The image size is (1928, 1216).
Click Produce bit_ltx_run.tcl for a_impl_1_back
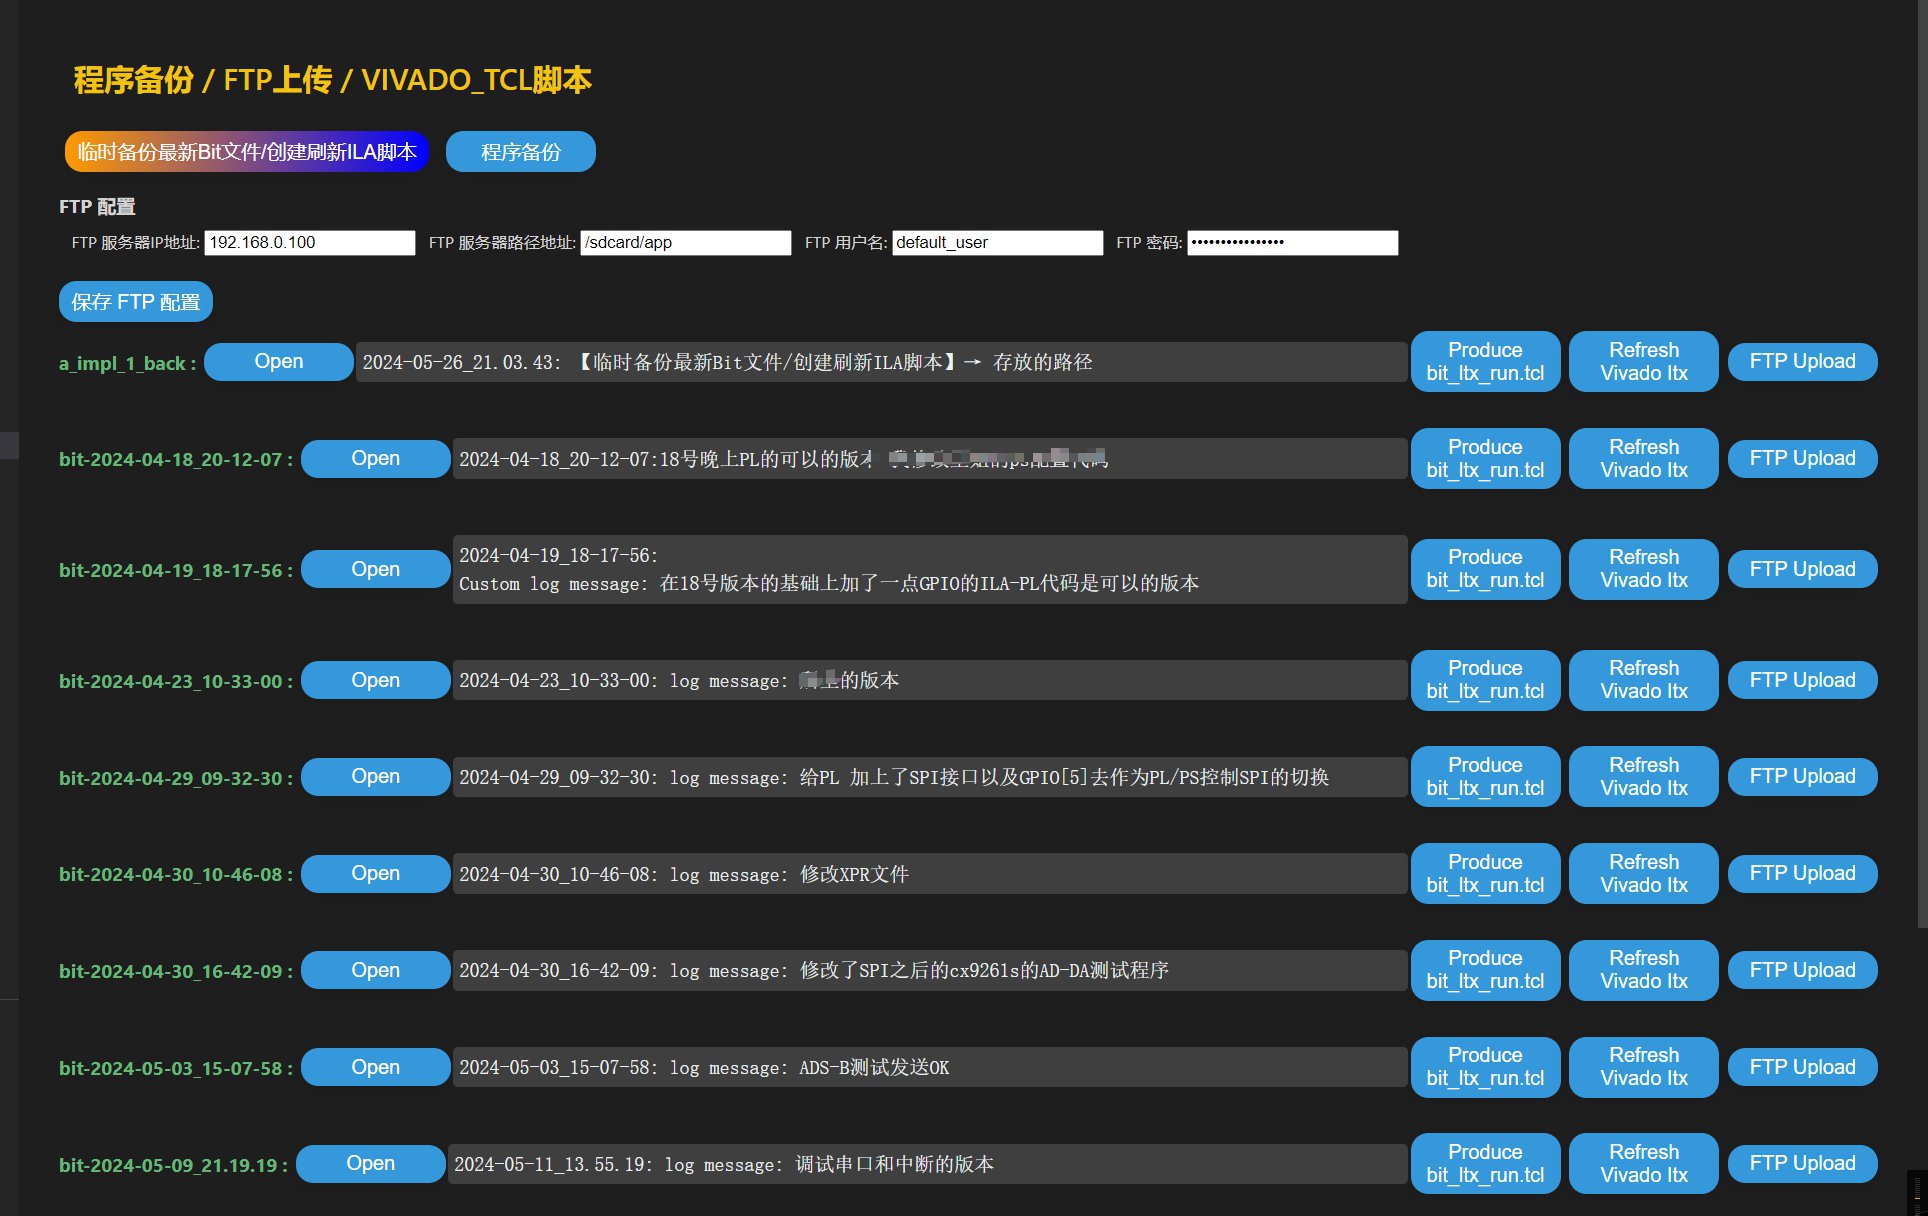click(1484, 361)
